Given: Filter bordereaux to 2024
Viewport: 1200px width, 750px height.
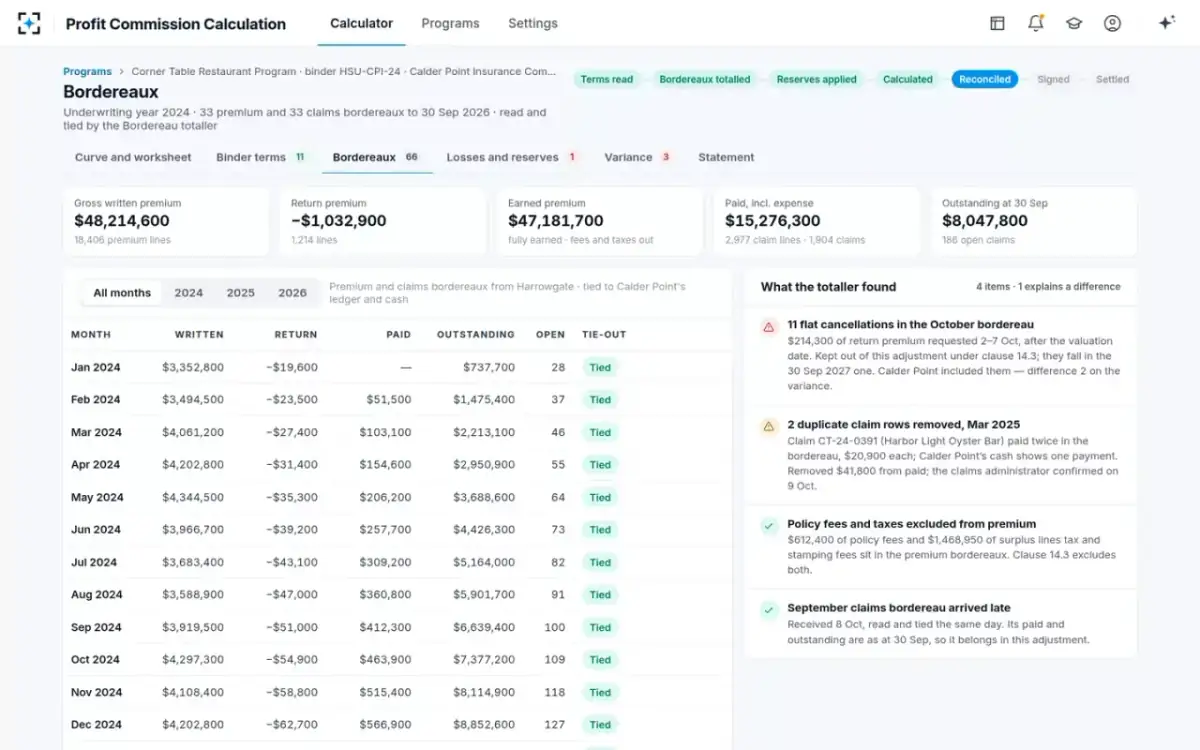Looking at the screenshot, I should [189, 293].
